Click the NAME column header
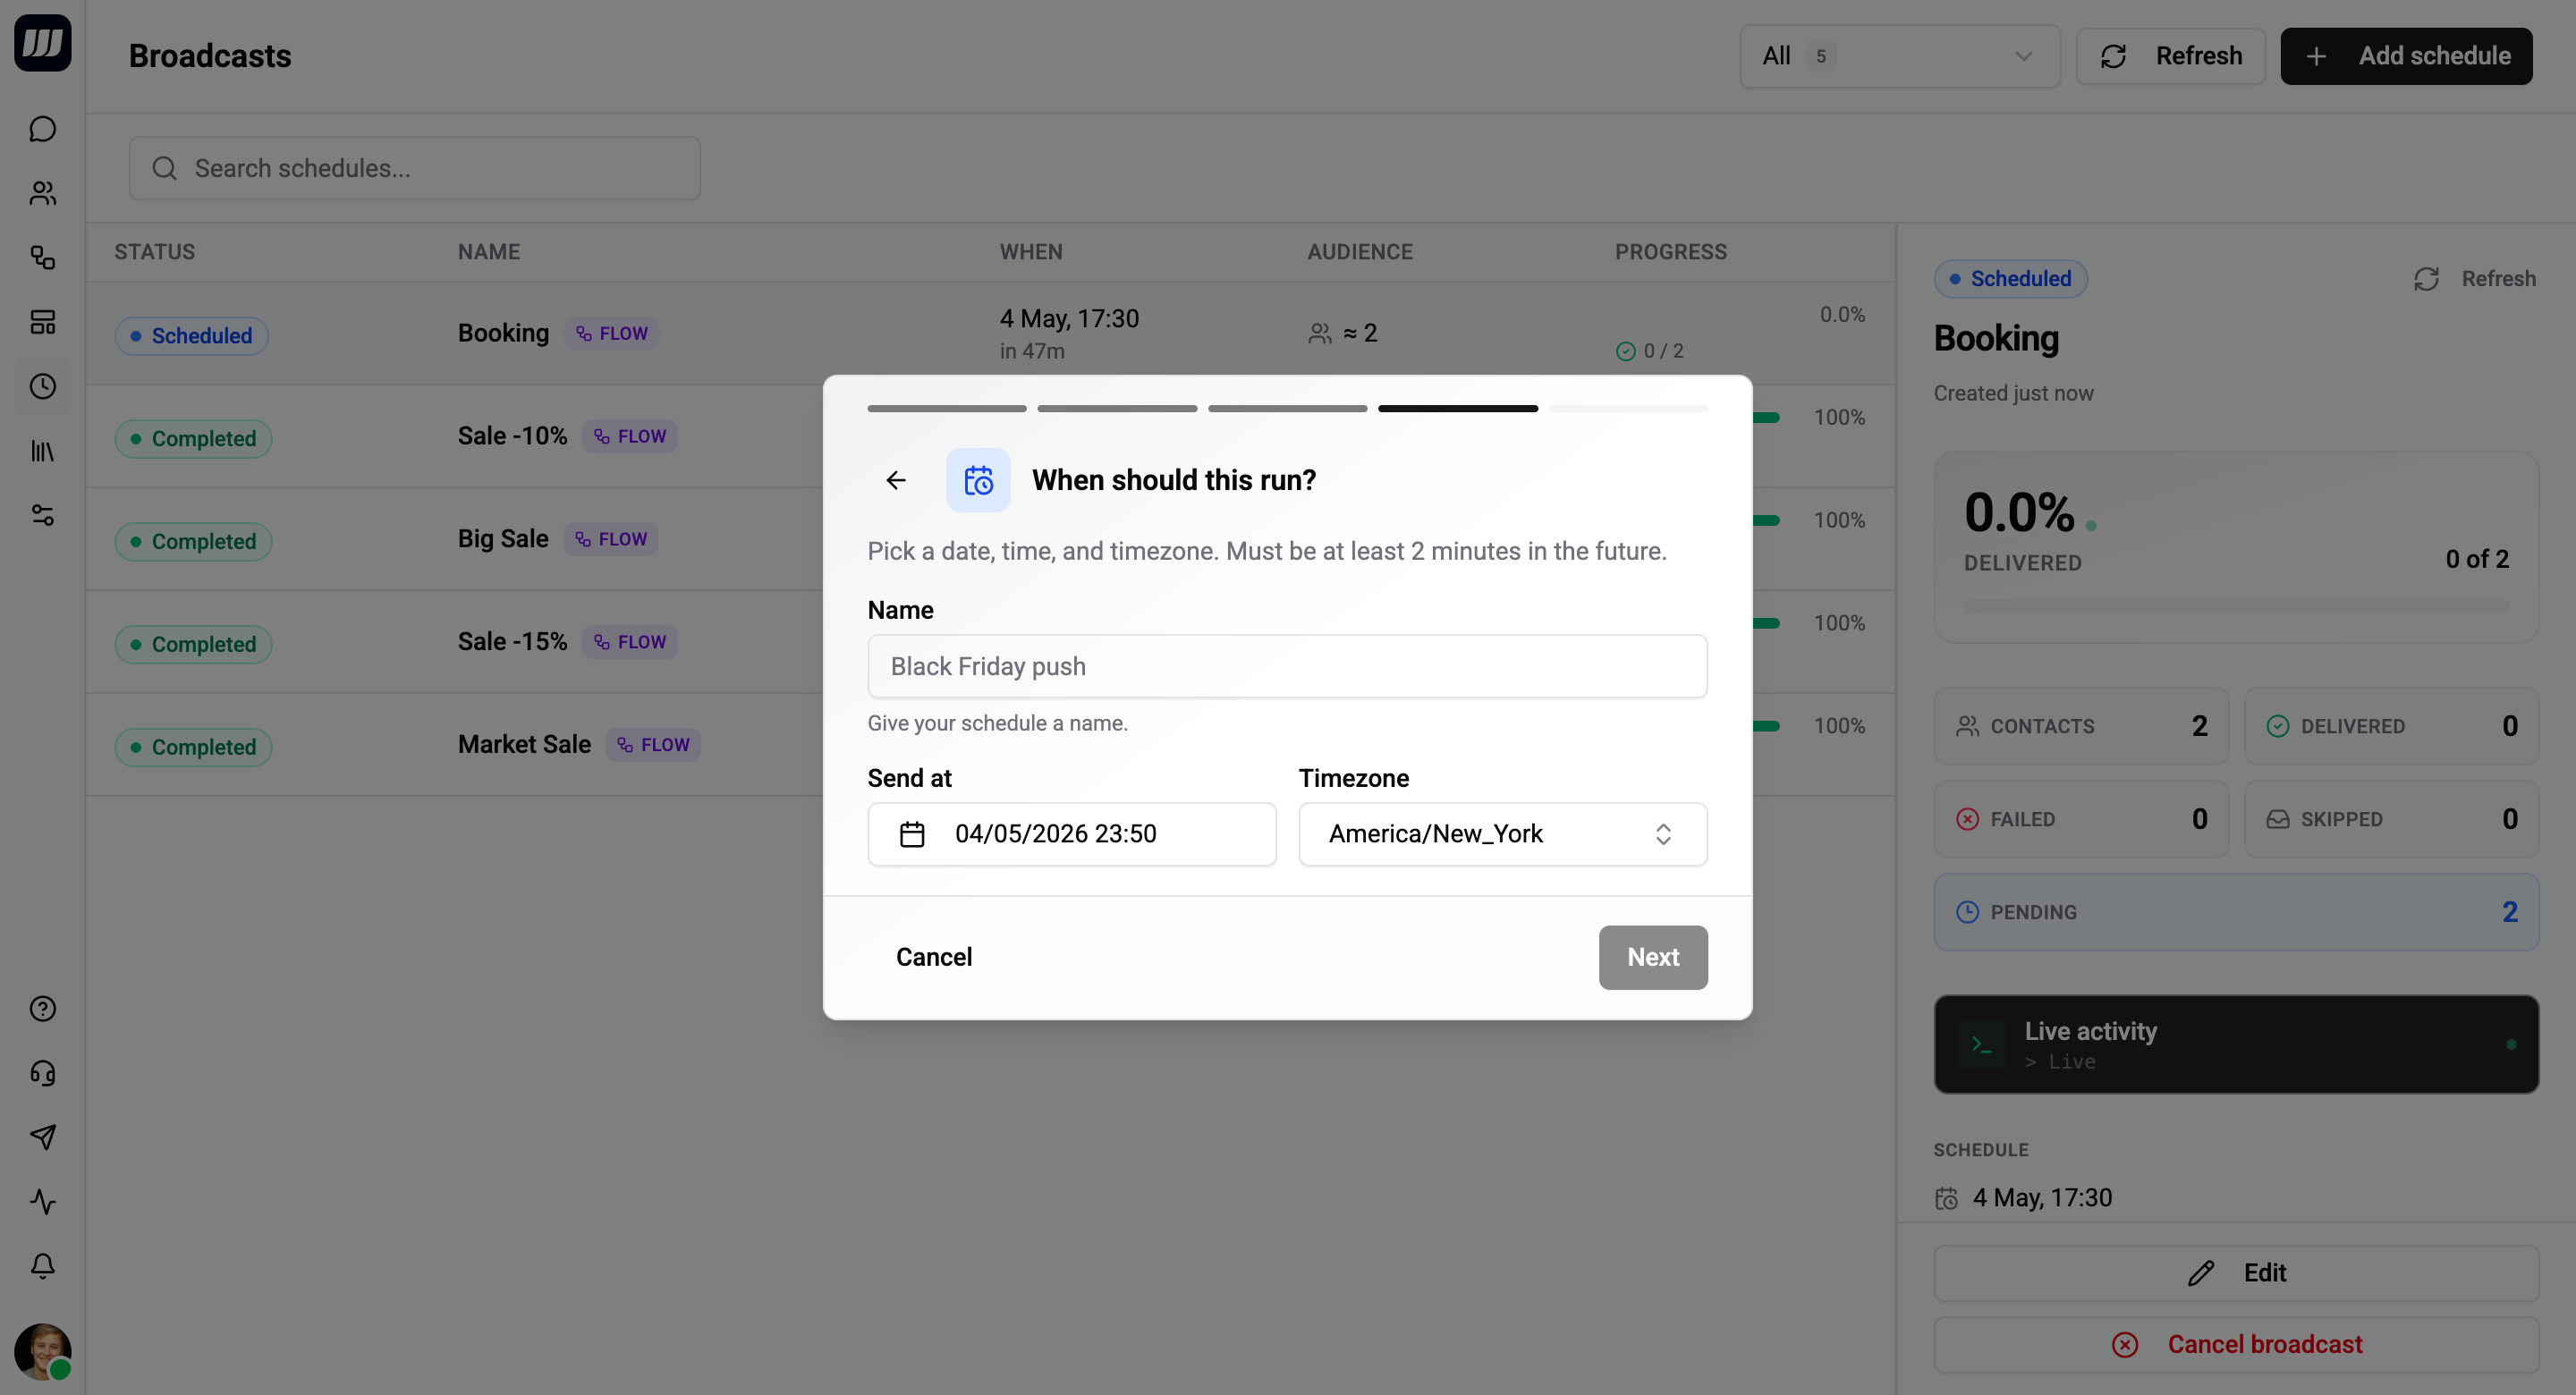The width and height of the screenshot is (2576, 1395). [x=489, y=252]
